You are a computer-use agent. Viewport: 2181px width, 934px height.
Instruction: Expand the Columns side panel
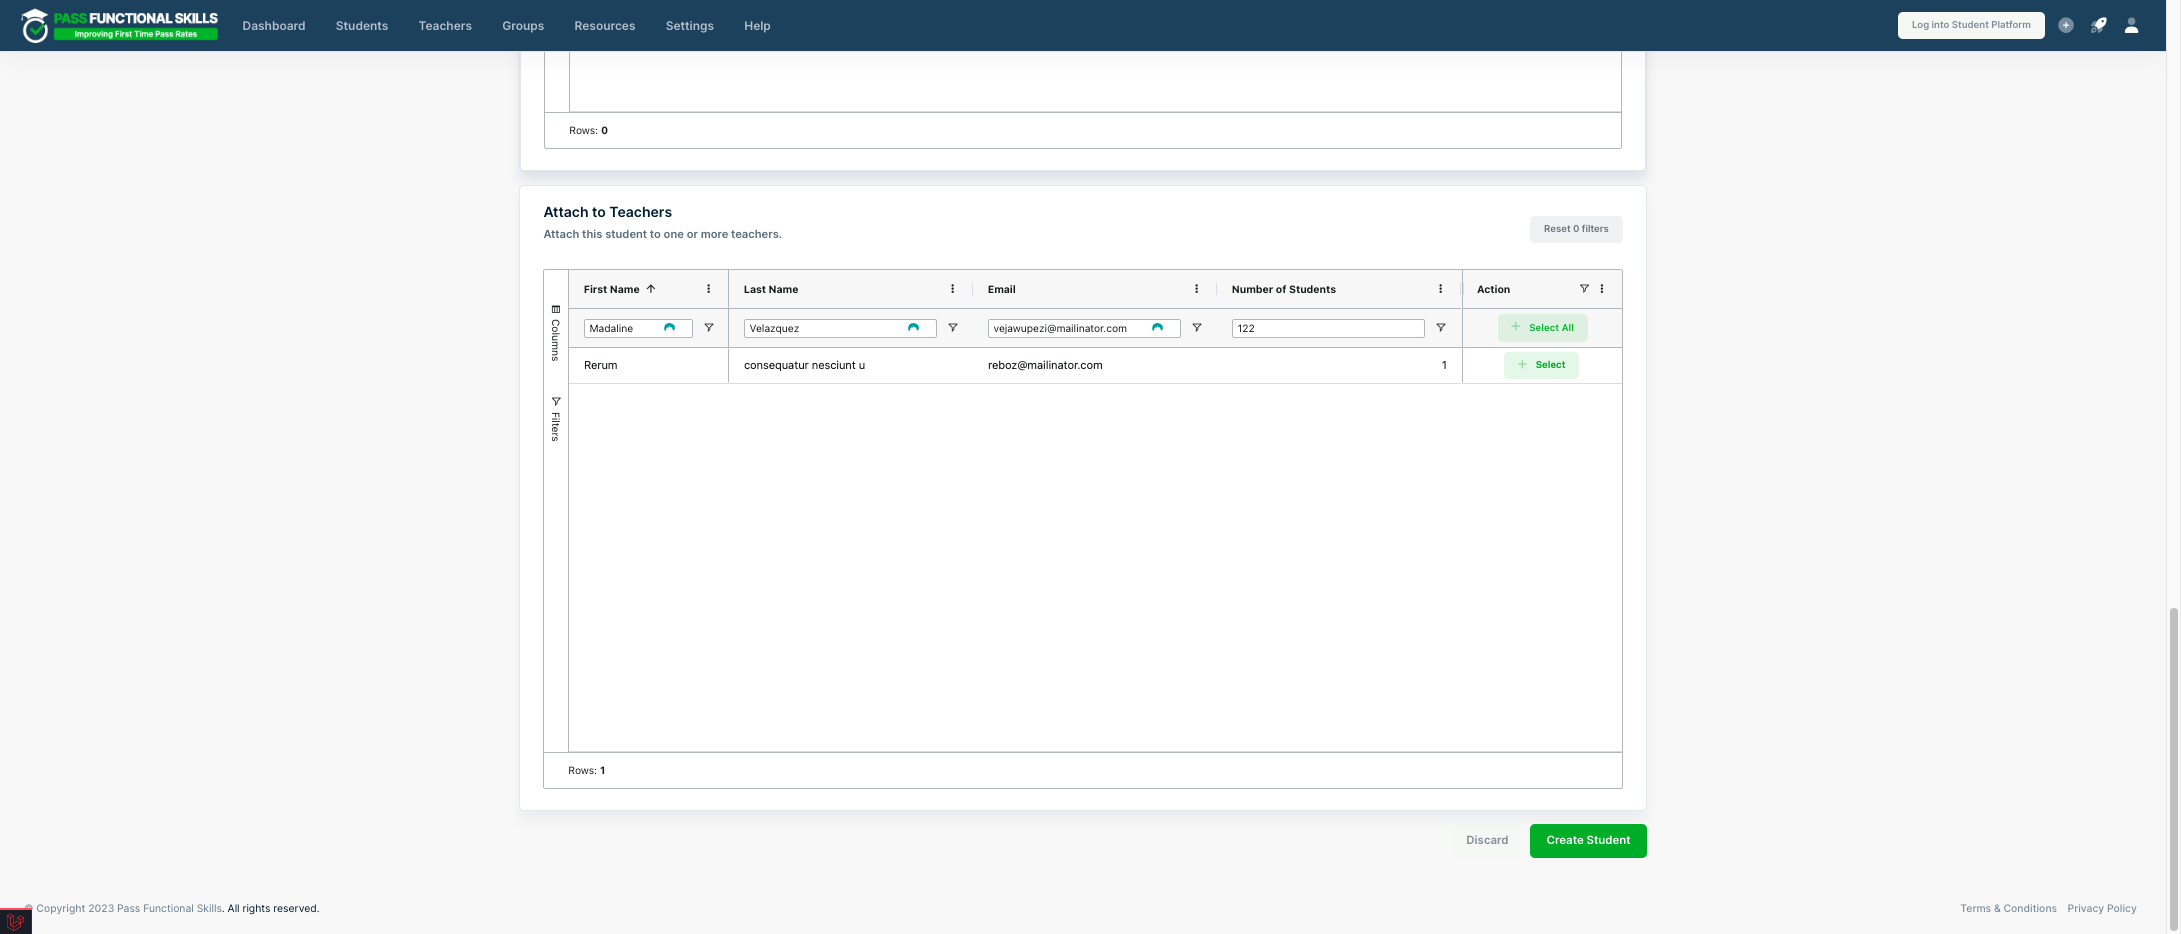point(556,333)
